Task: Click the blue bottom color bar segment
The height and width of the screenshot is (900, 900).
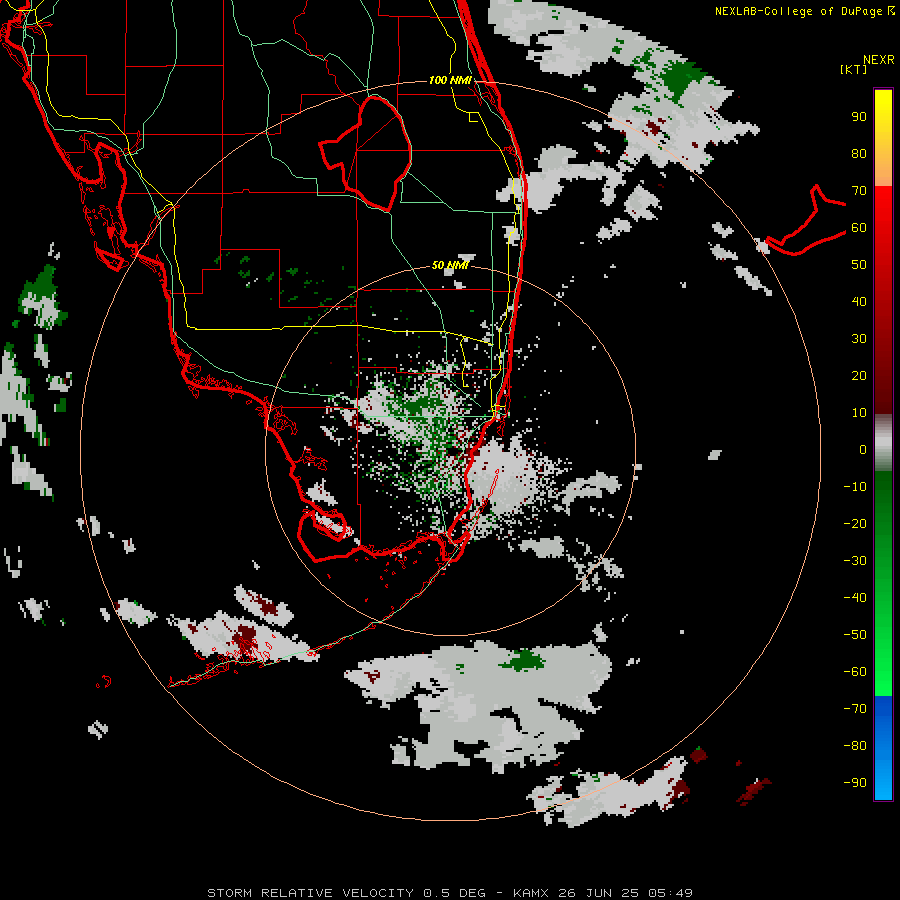Action: (883, 748)
